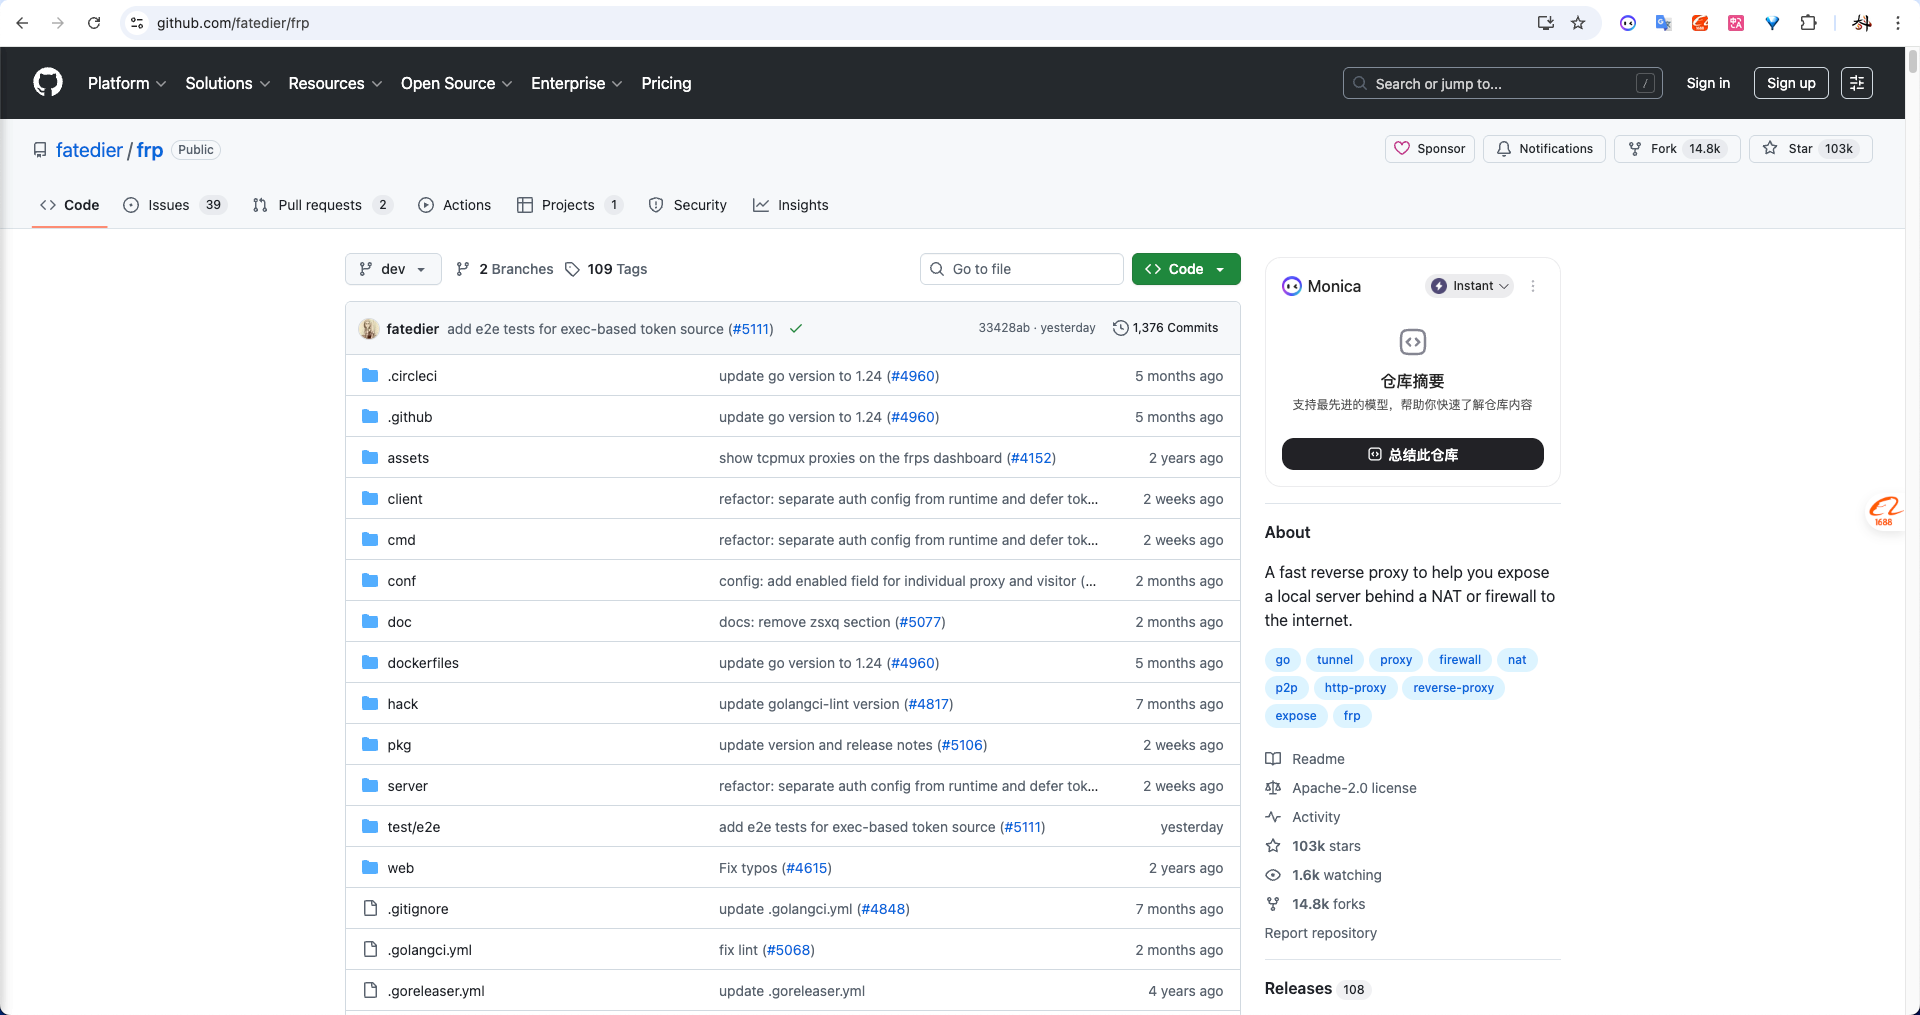Click Report repository link

(1321, 933)
